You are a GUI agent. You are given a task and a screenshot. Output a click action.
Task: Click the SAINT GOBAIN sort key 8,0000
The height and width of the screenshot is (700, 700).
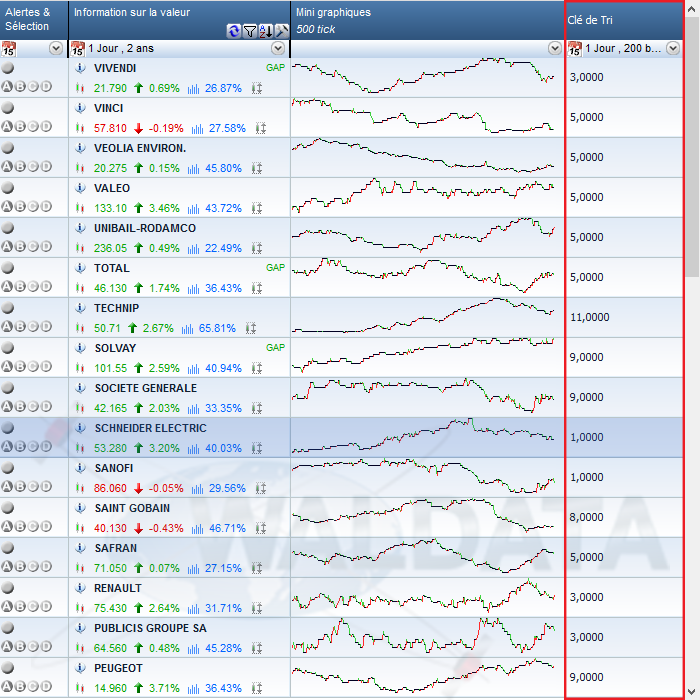[x=587, y=517]
